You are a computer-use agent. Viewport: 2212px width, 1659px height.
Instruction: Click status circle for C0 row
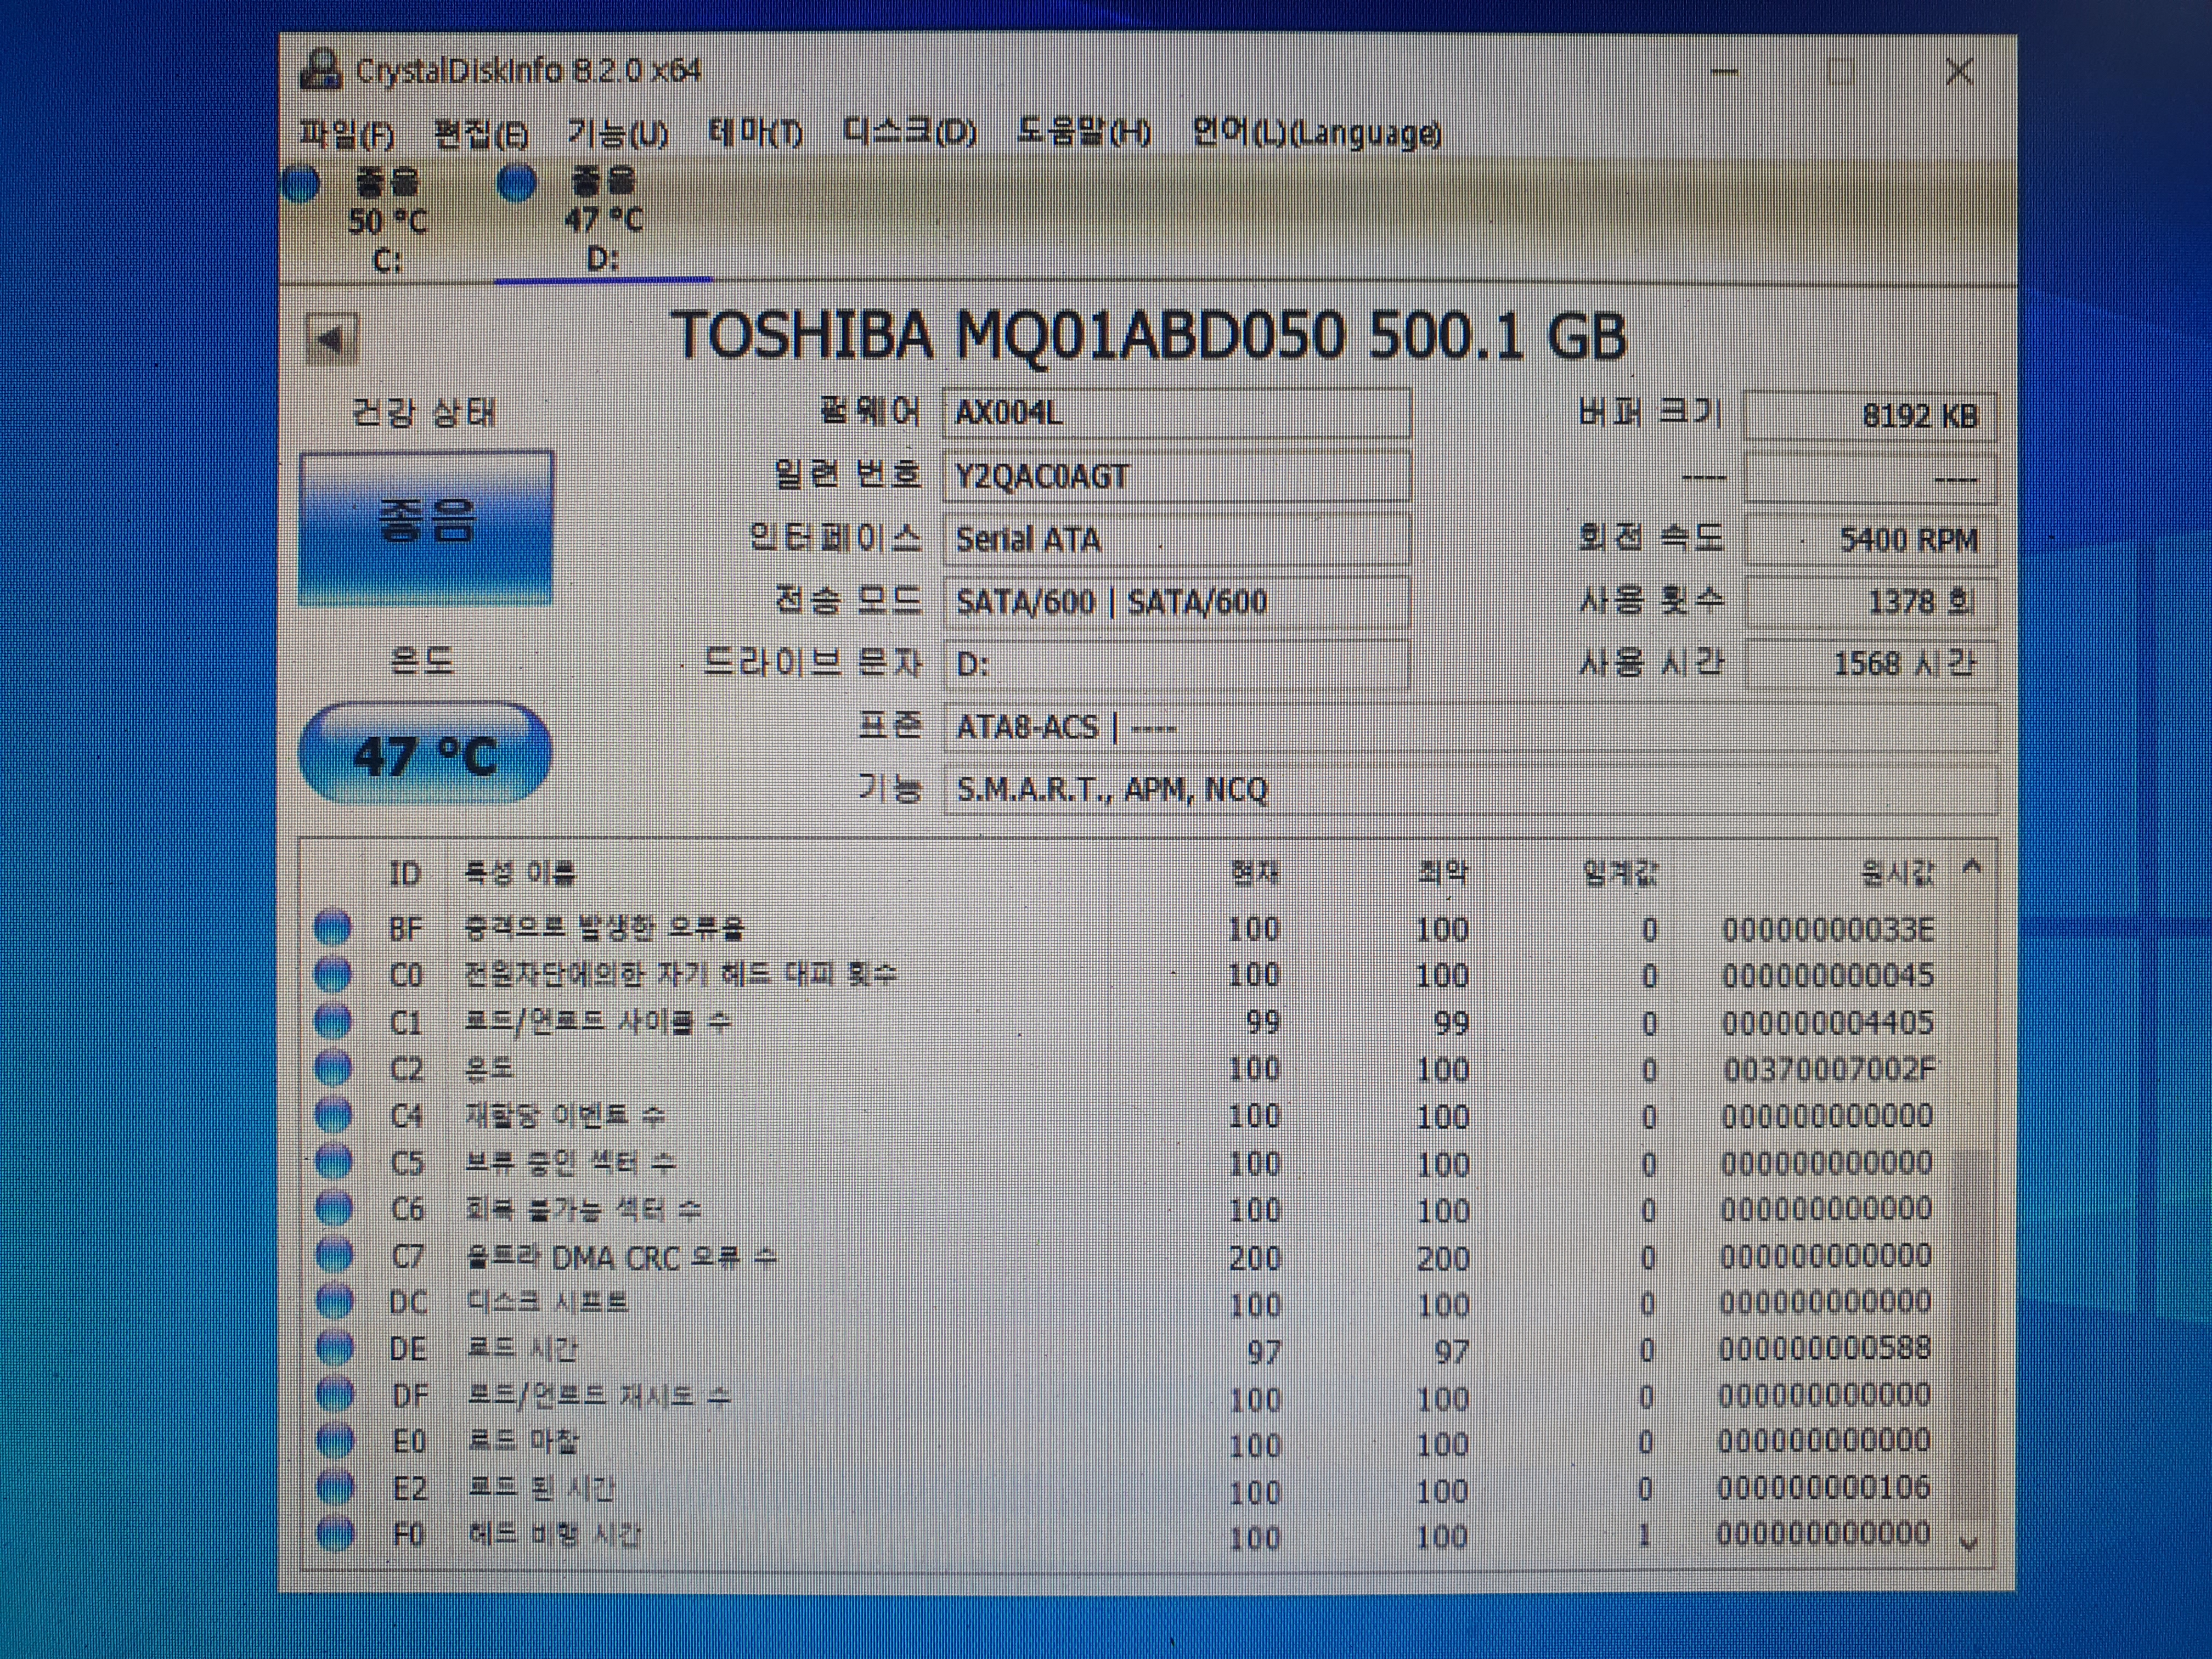[332, 974]
